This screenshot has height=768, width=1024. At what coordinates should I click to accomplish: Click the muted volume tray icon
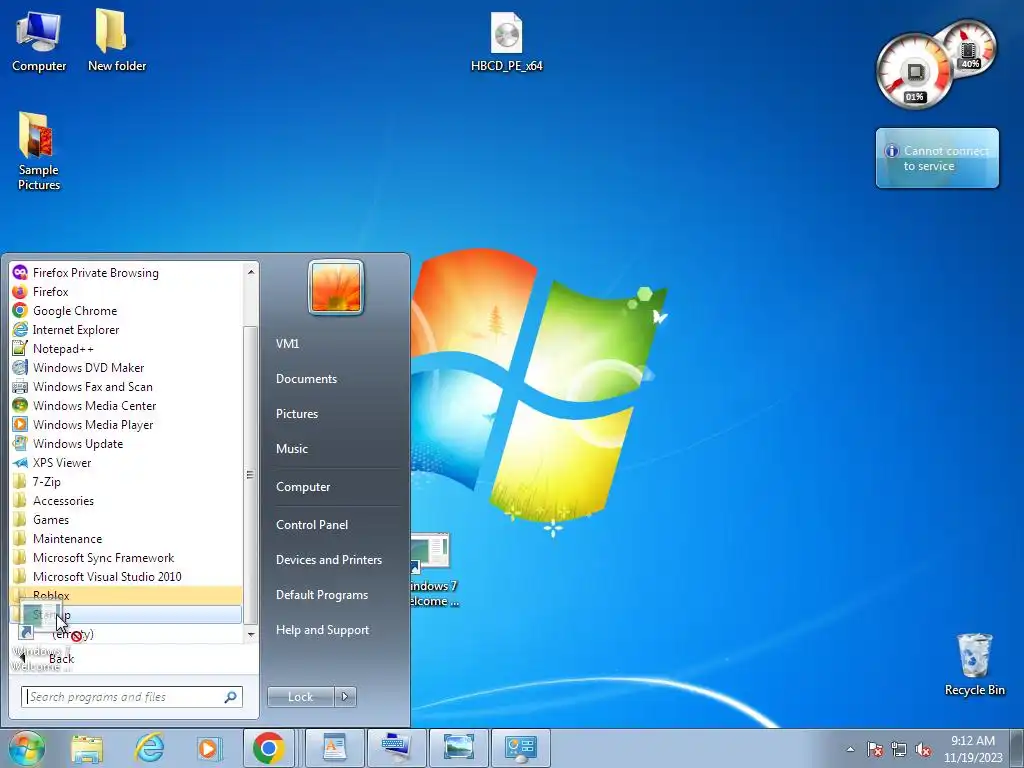click(x=923, y=749)
